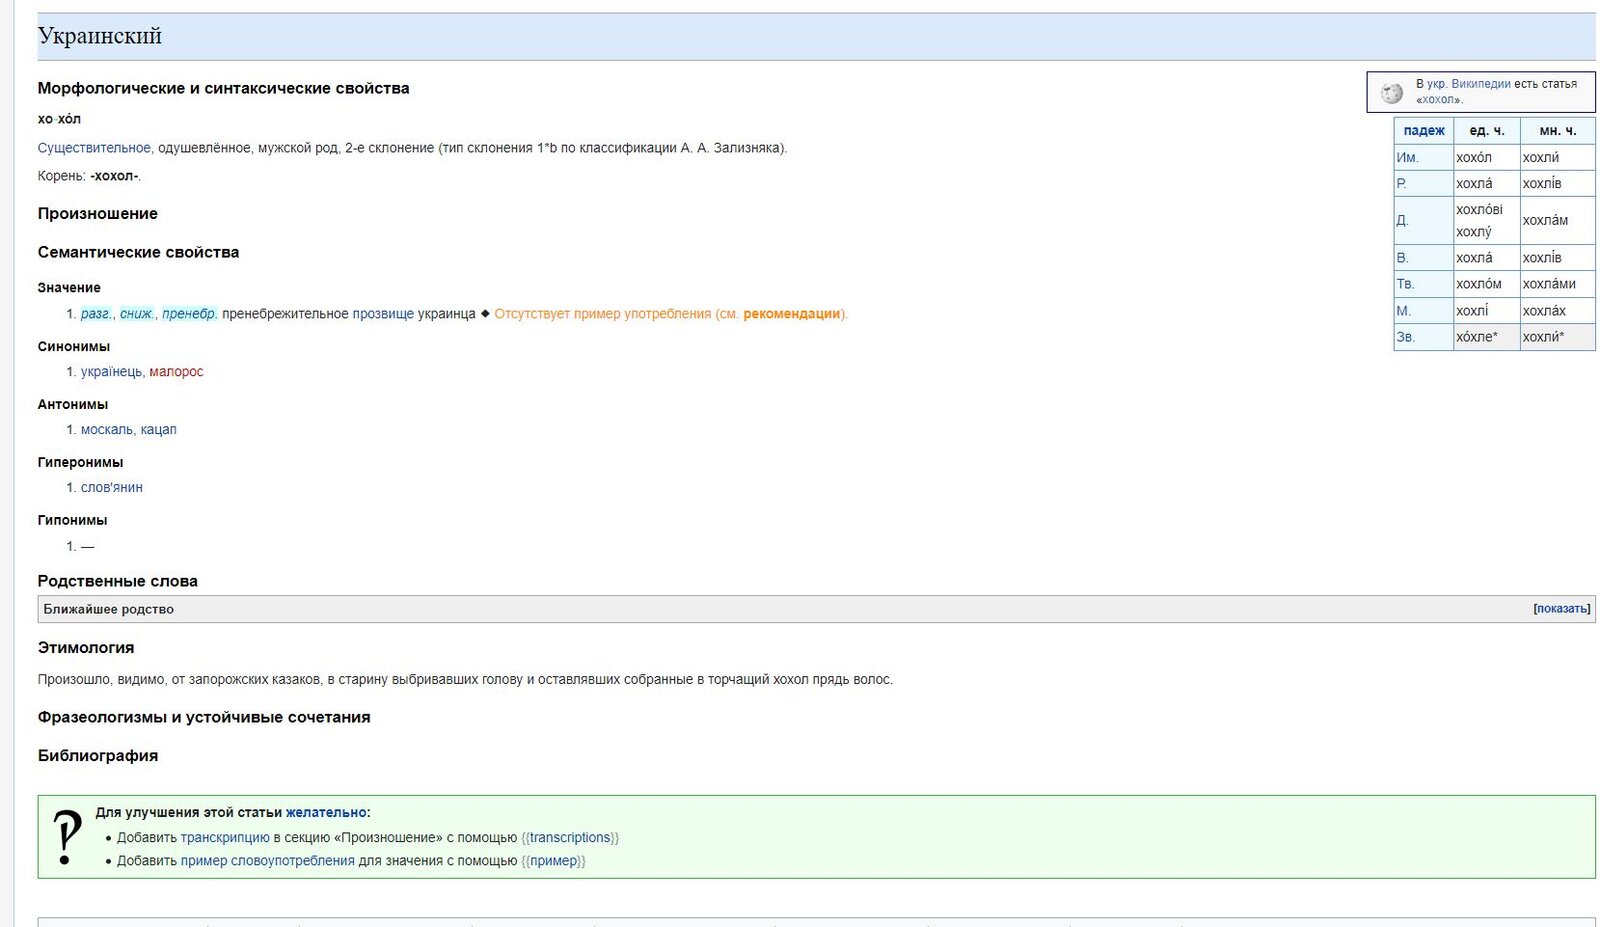The height and width of the screenshot is (927, 1600).
Task: Open the пример словоупотребления link
Action: point(267,861)
